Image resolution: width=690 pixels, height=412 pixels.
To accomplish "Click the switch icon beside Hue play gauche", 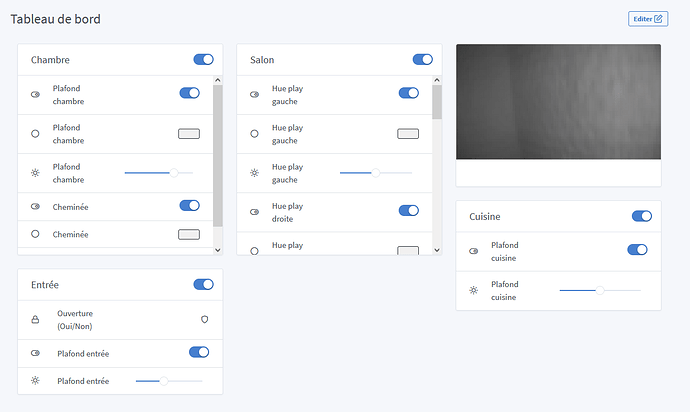I will point(254,95).
